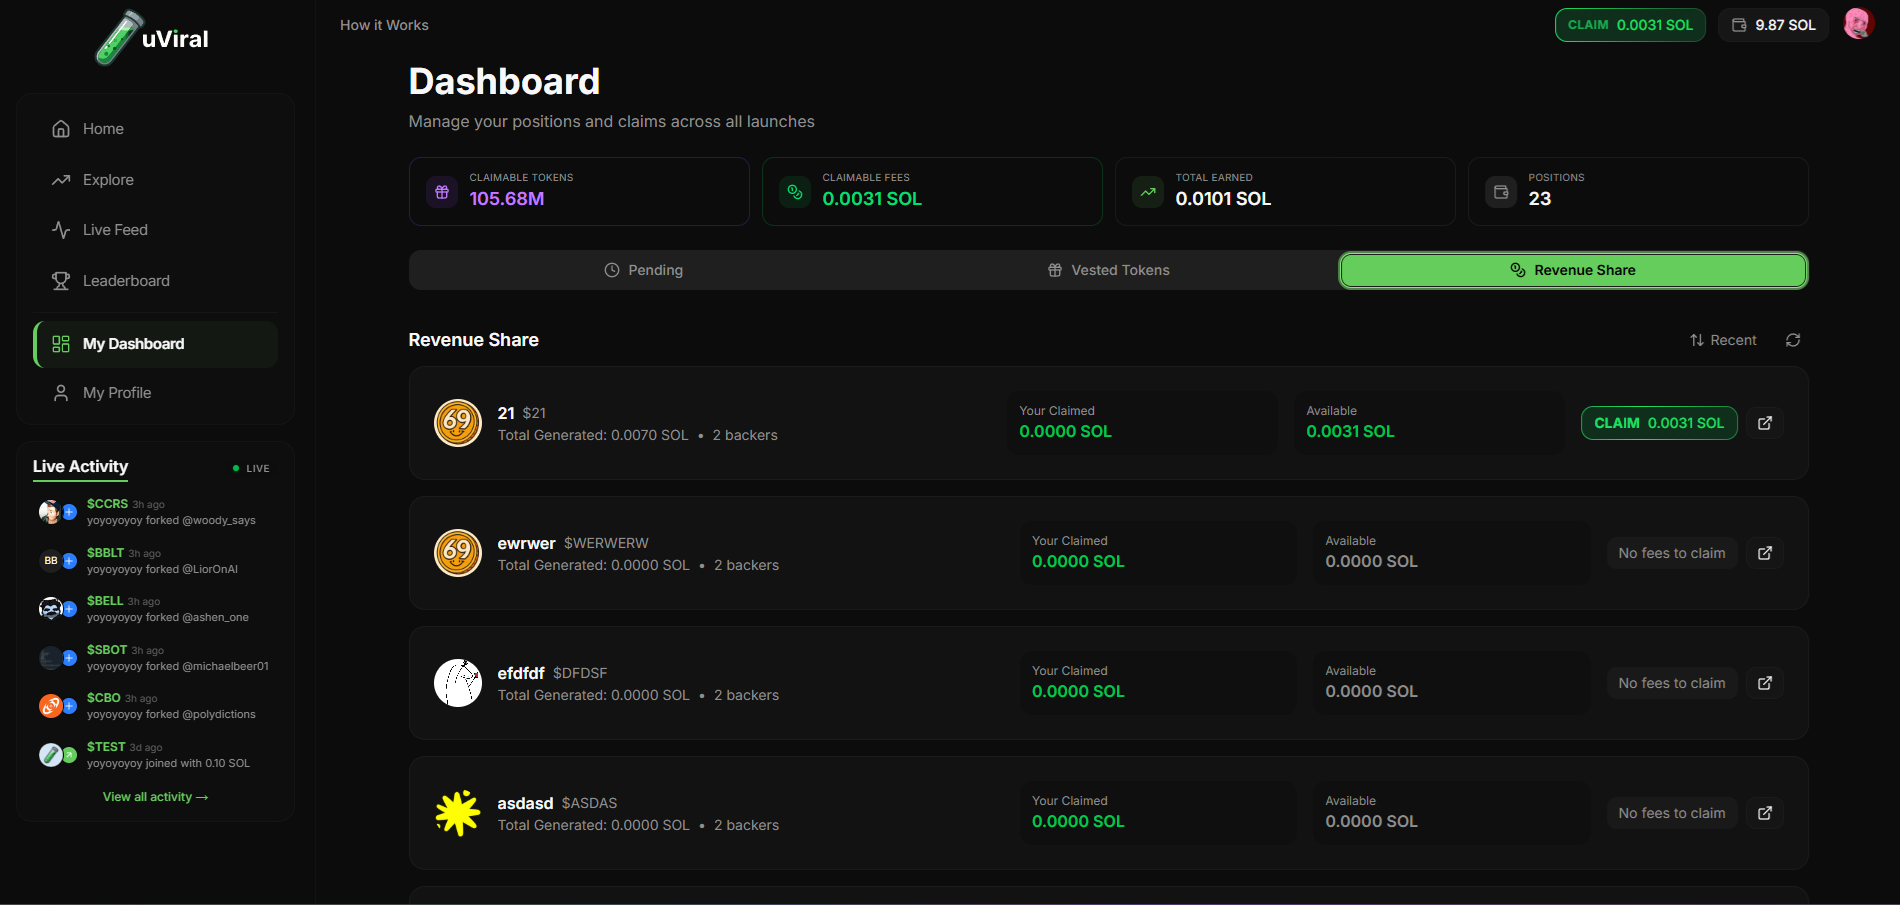Click your profile avatar in the top bar
This screenshot has width=1900, height=905.
[1858, 24]
